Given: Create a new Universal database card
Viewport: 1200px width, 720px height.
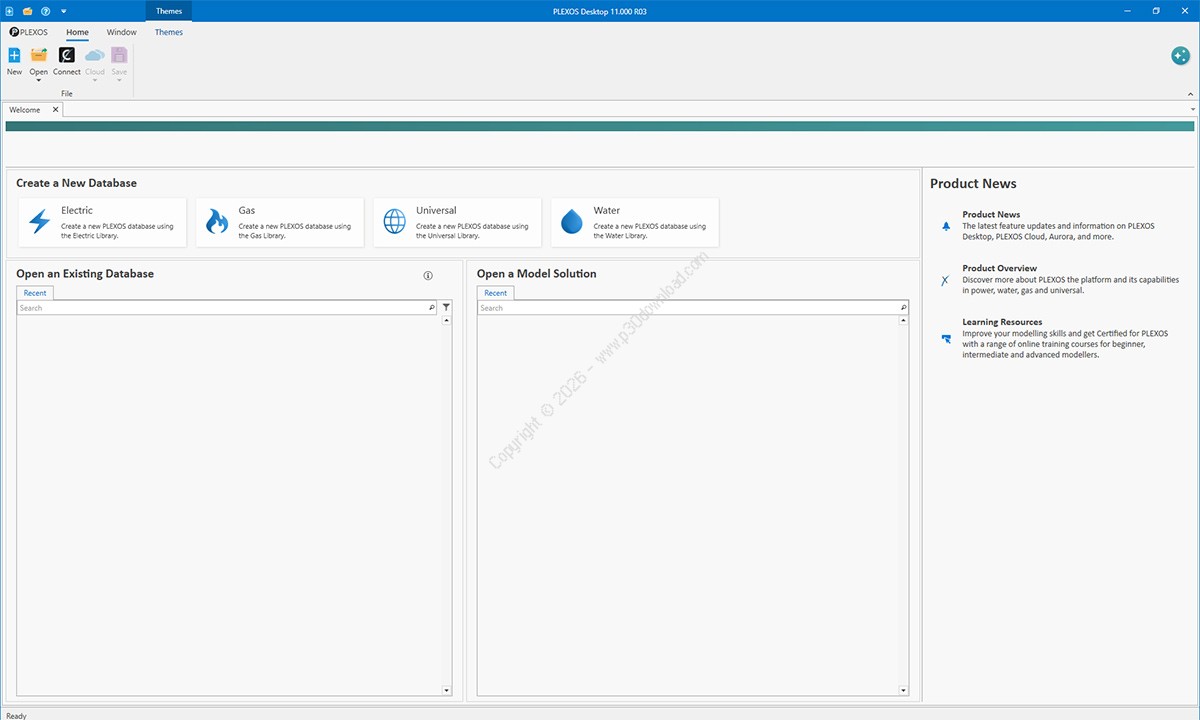Looking at the screenshot, I should click(457, 222).
